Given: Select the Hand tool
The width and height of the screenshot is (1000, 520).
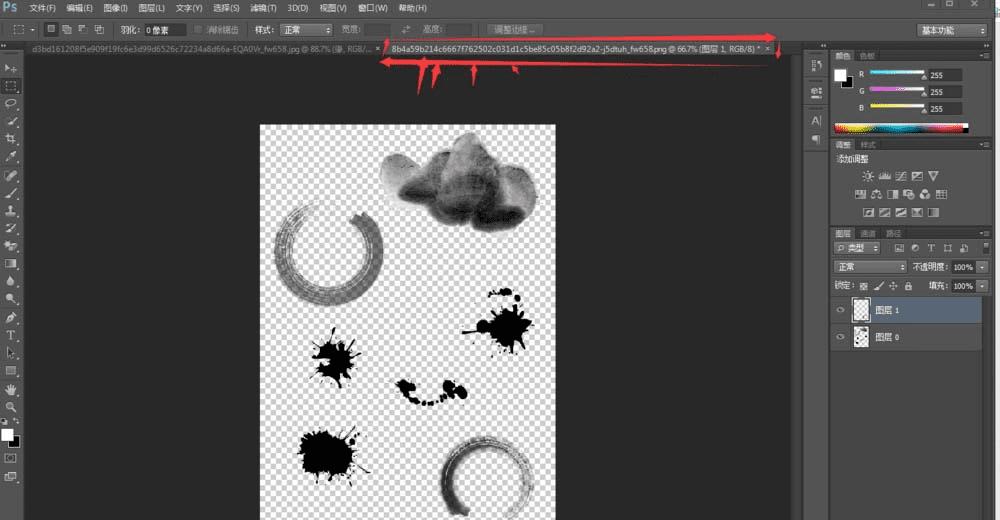Looking at the screenshot, I should (11, 390).
